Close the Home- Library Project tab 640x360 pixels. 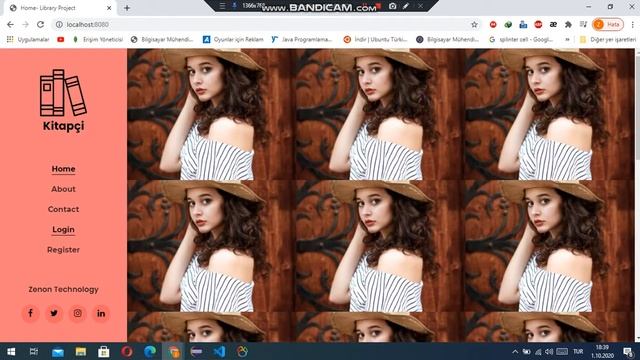(109, 8)
